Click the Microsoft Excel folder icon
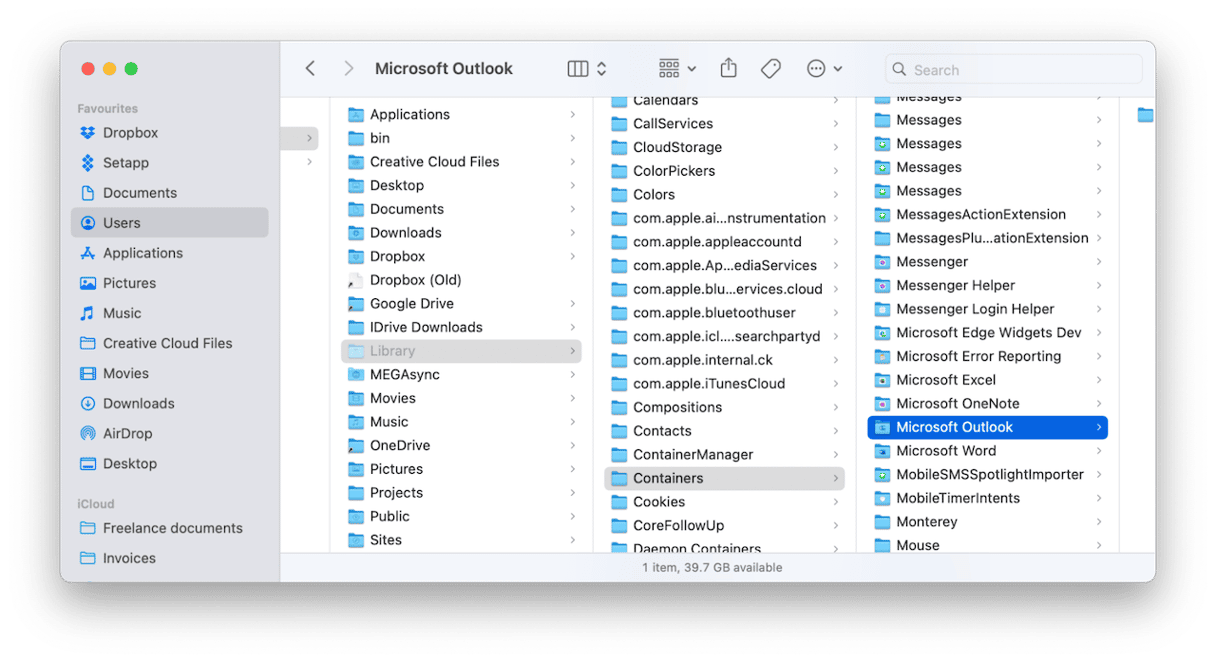Image resolution: width=1216 pixels, height=662 pixels. click(x=882, y=380)
